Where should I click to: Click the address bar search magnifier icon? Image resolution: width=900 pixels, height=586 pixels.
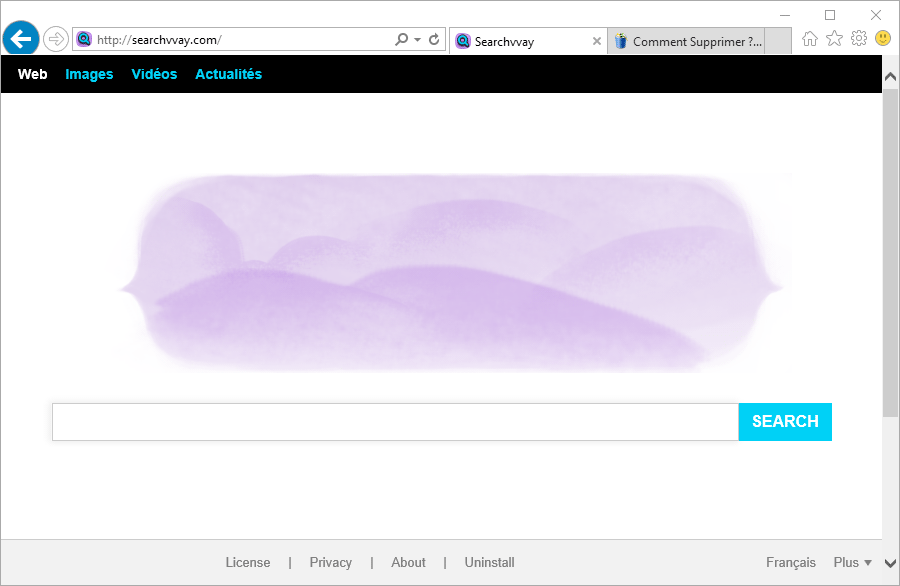point(401,39)
